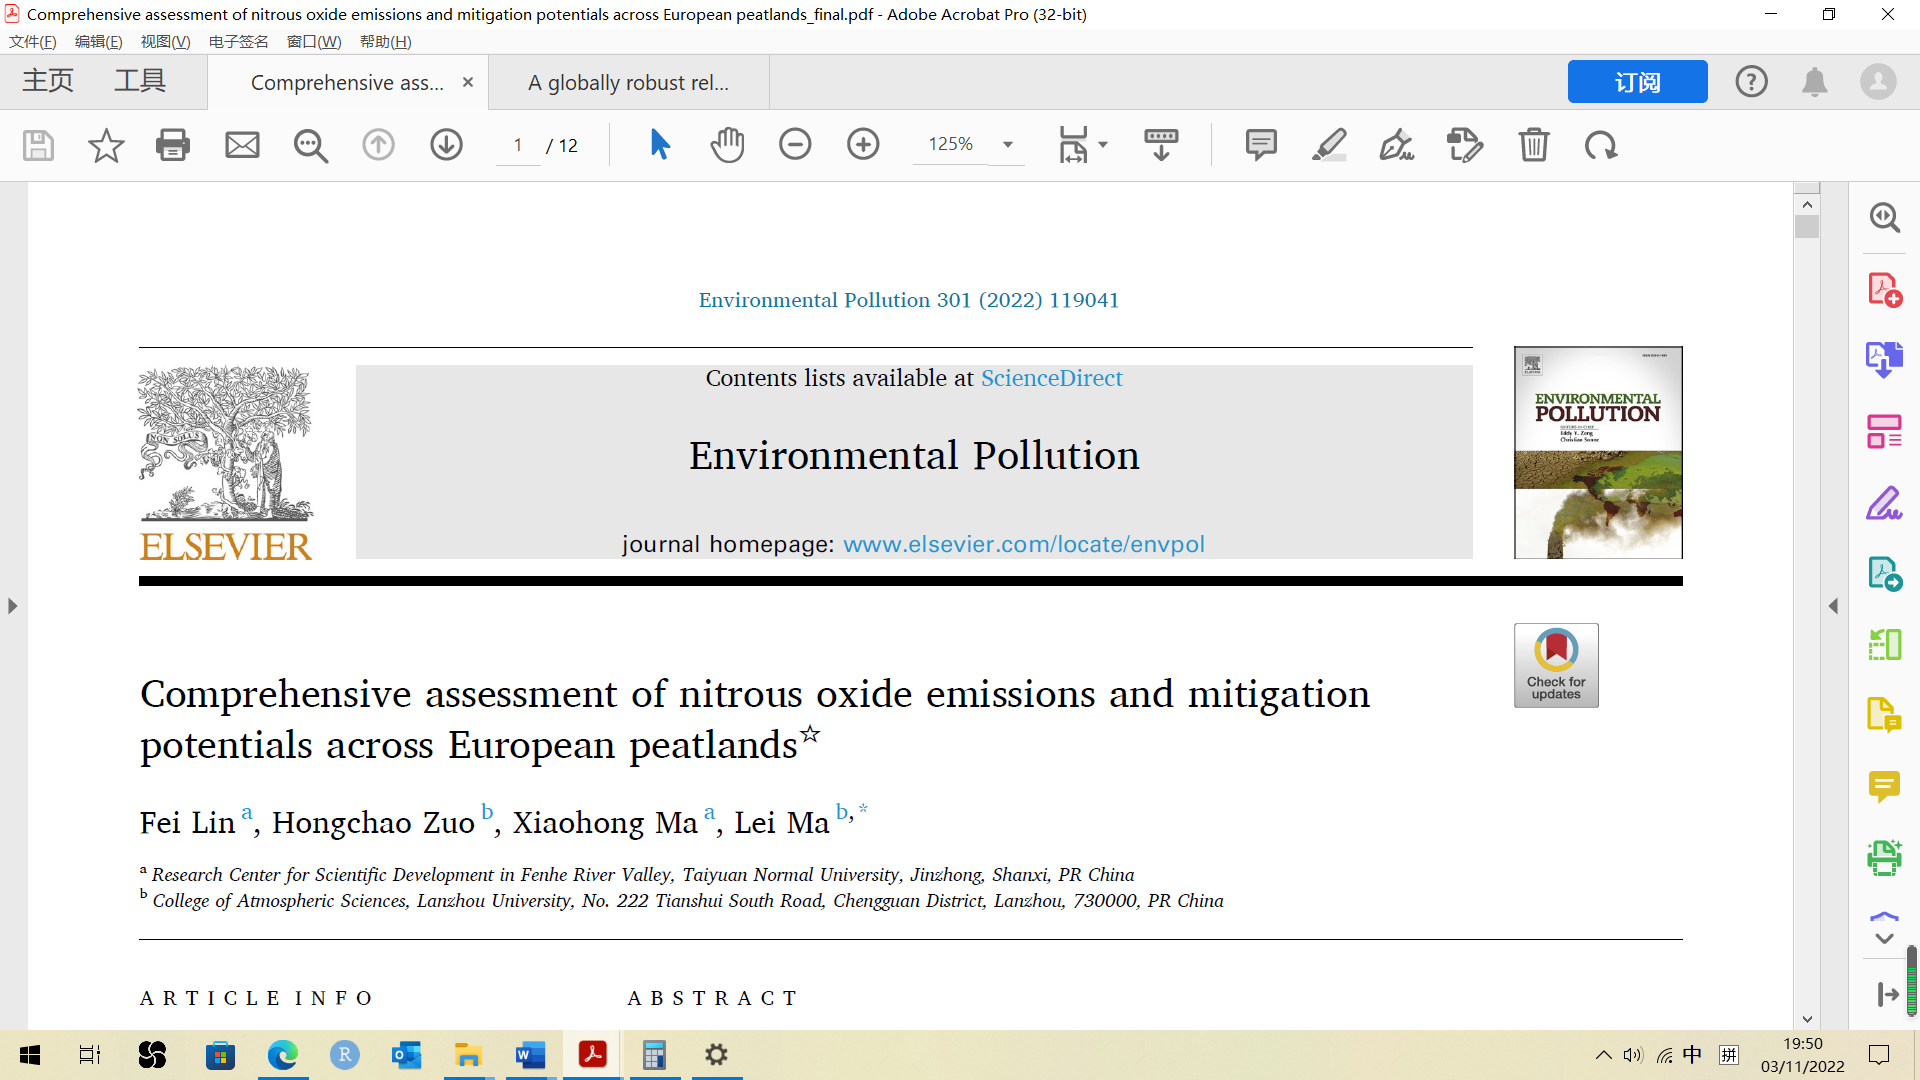
Task: Open the 125% zoom level dropdown
Action: pyautogui.click(x=1008, y=145)
